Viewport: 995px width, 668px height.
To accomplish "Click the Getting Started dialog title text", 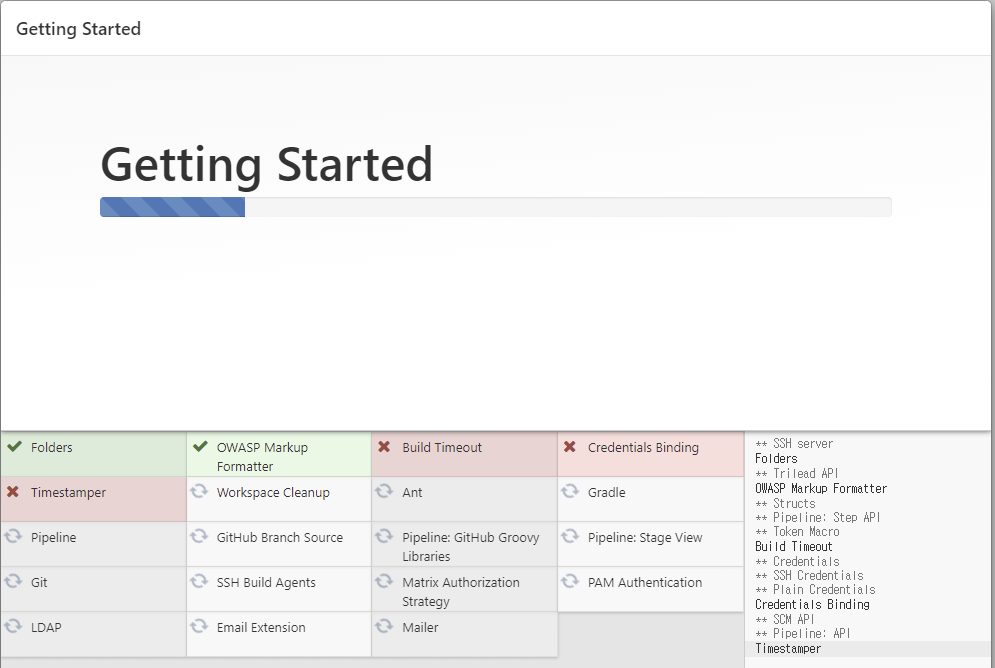I will point(78,29).
